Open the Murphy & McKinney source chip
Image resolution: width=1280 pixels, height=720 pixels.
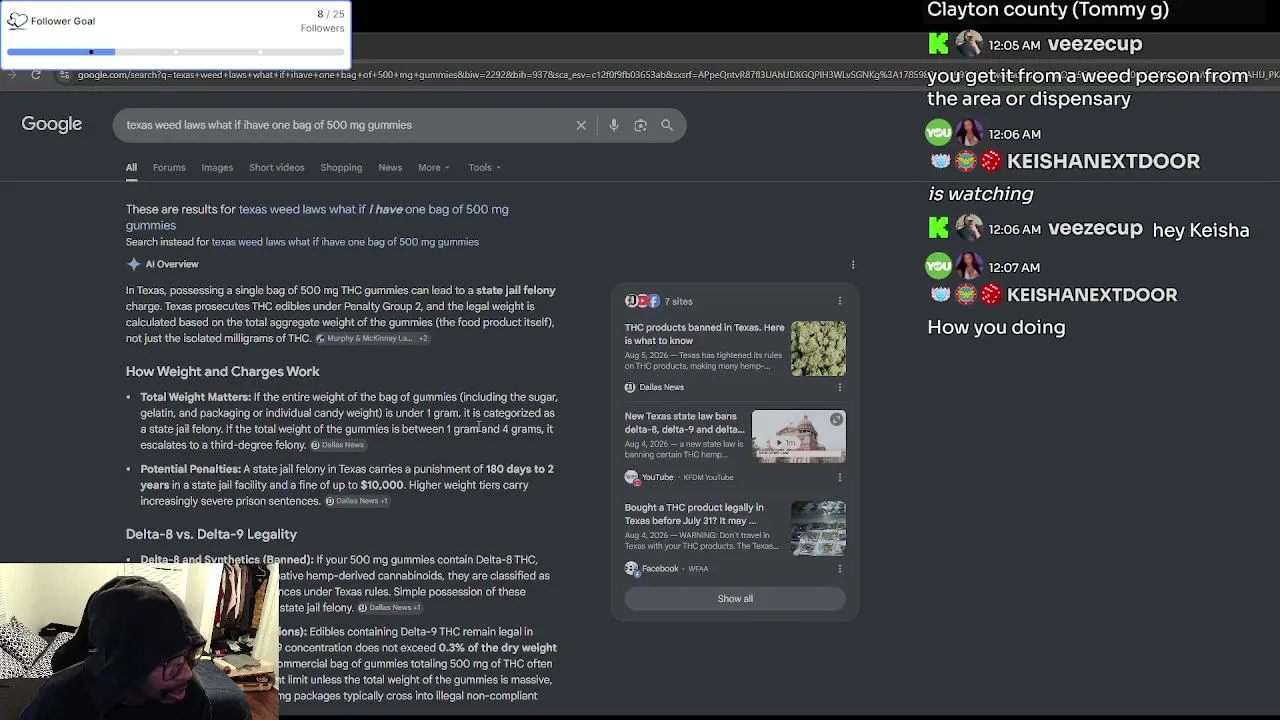click(x=371, y=339)
